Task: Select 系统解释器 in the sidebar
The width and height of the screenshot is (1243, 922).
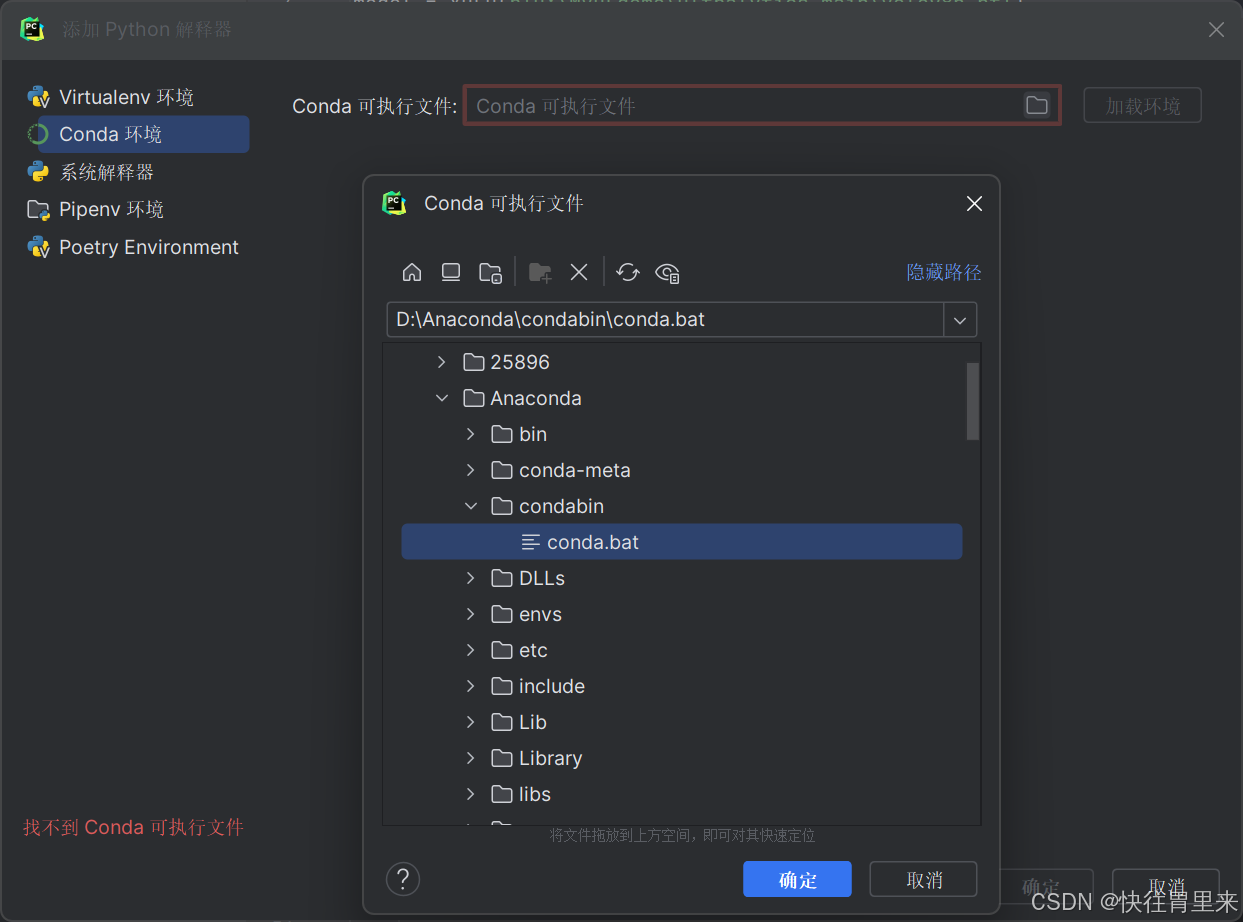Action: 107,172
